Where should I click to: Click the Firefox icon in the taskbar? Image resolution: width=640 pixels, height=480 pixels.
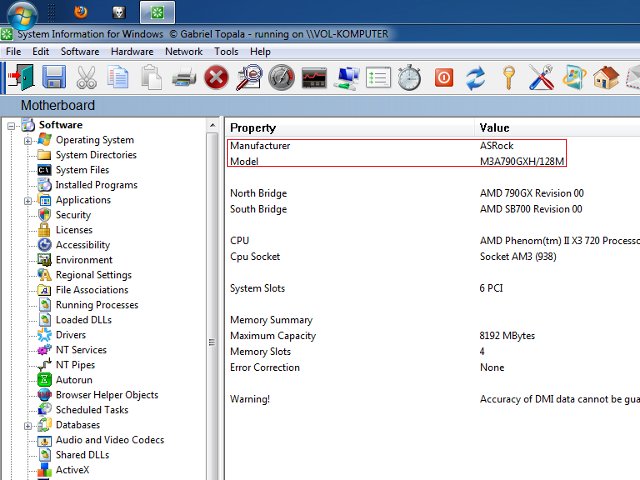(81, 12)
